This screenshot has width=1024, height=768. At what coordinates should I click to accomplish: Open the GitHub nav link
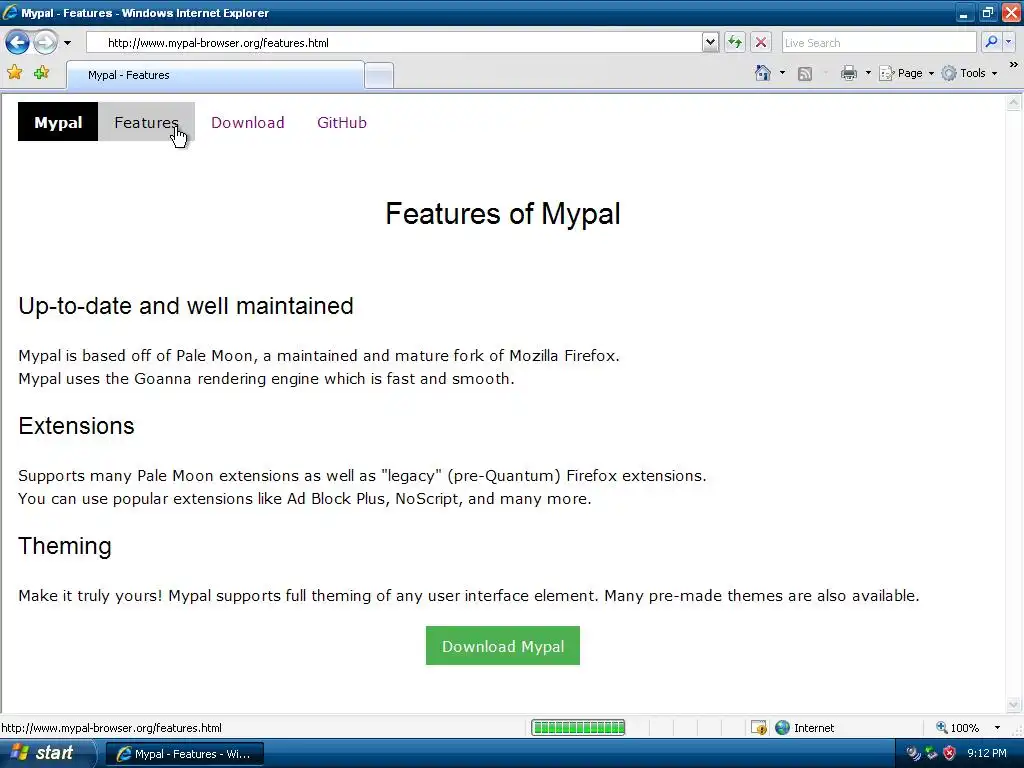pos(342,122)
